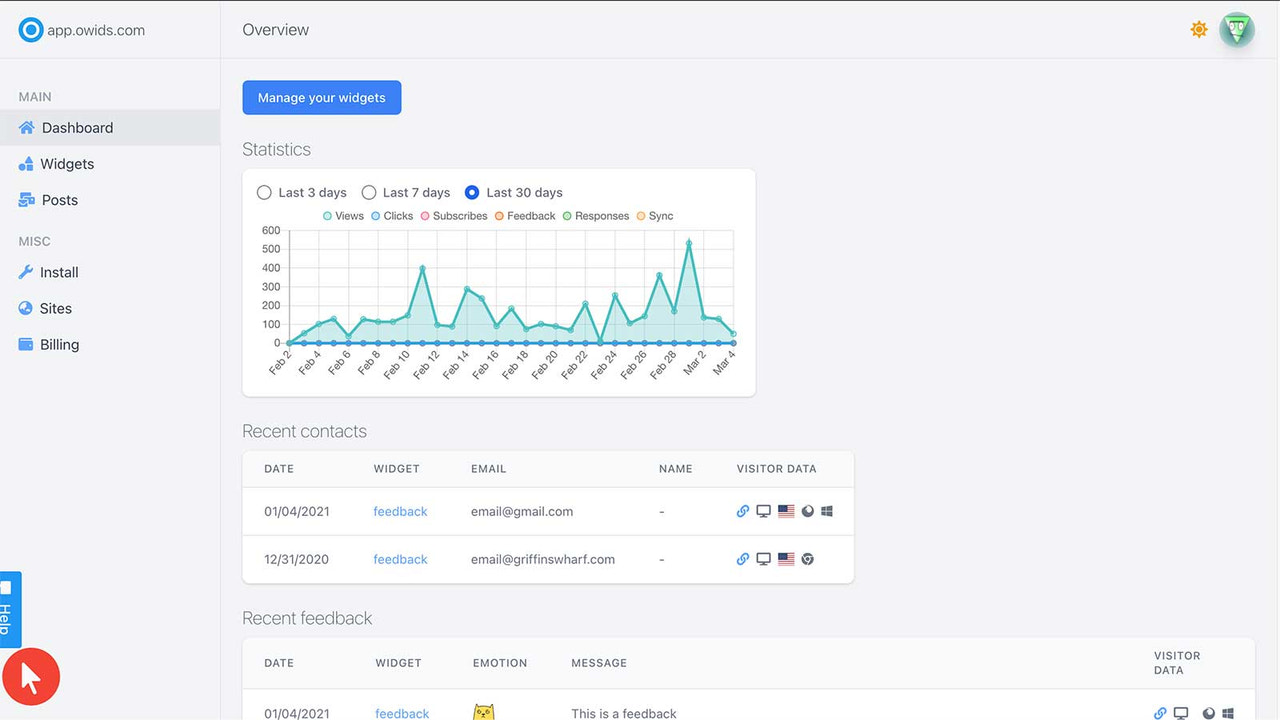This screenshot has width=1280, height=720.
Task: Click the Chrome browser icon for email@griffinswharf.com
Action: click(x=807, y=559)
